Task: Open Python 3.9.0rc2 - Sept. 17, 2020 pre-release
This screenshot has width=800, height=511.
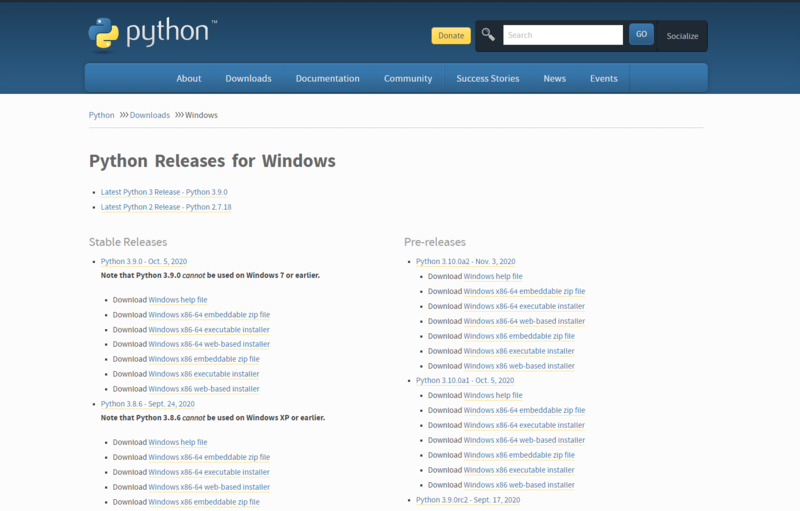Action: [x=468, y=500]
